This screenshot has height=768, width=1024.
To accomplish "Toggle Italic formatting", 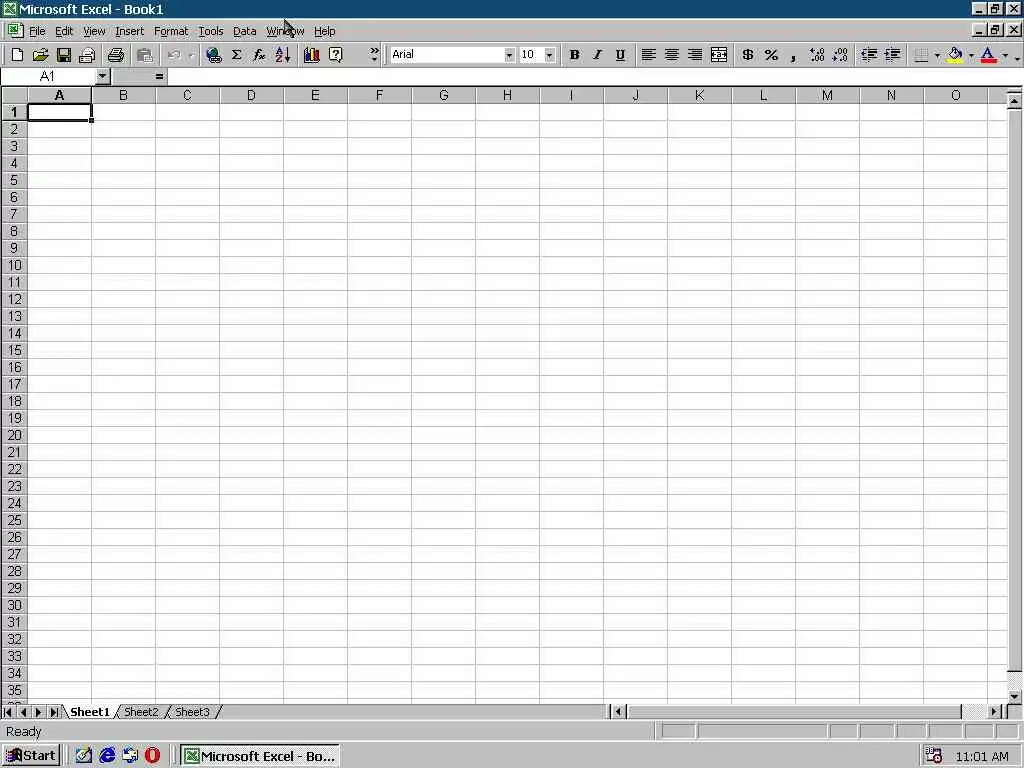I will (x=597, y=55).
